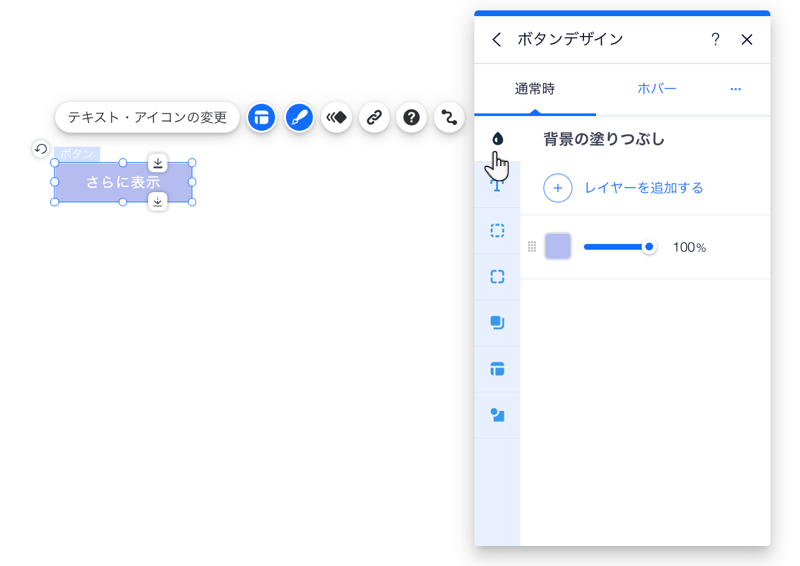Click the 100% opacity value
Screen dimensions: 800x566
tap(689, 248)
